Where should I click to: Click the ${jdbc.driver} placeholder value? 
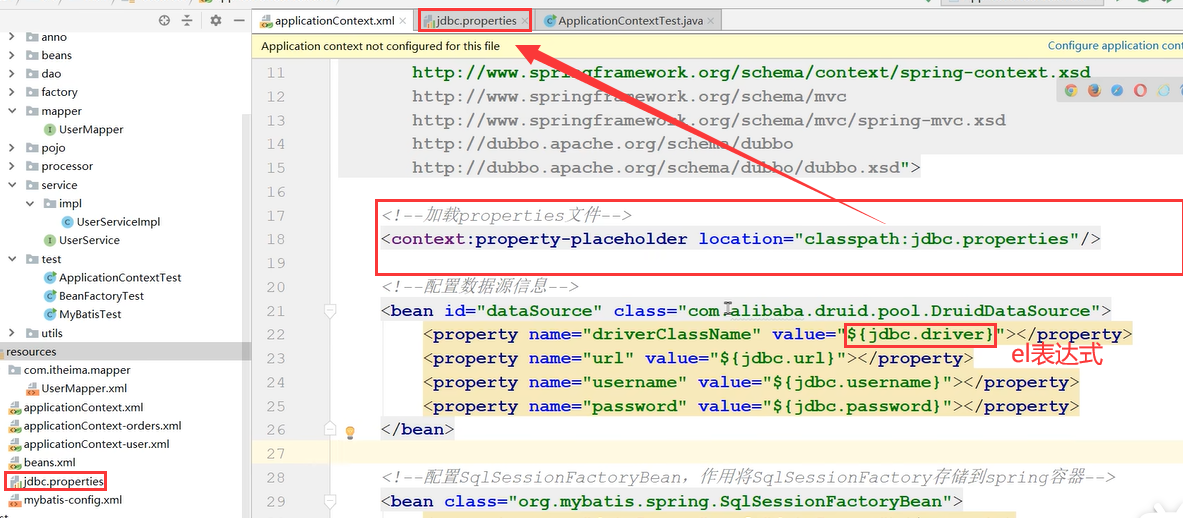click(920, 334)
